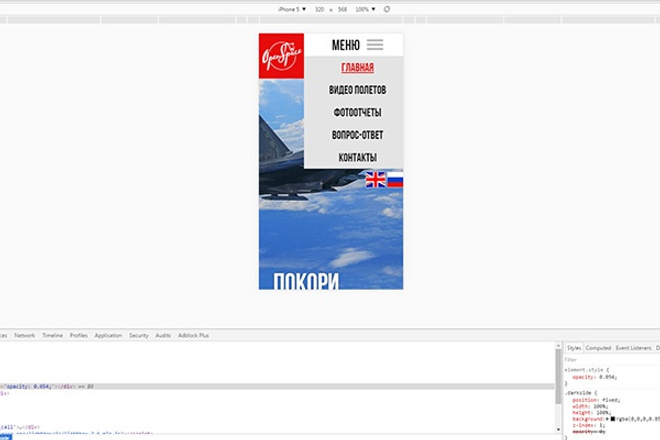Open the ВОПРОС-ОТВЕТ menu link
Image resolution: width=660 pixels, height=440 pixels.
point(357,135)
